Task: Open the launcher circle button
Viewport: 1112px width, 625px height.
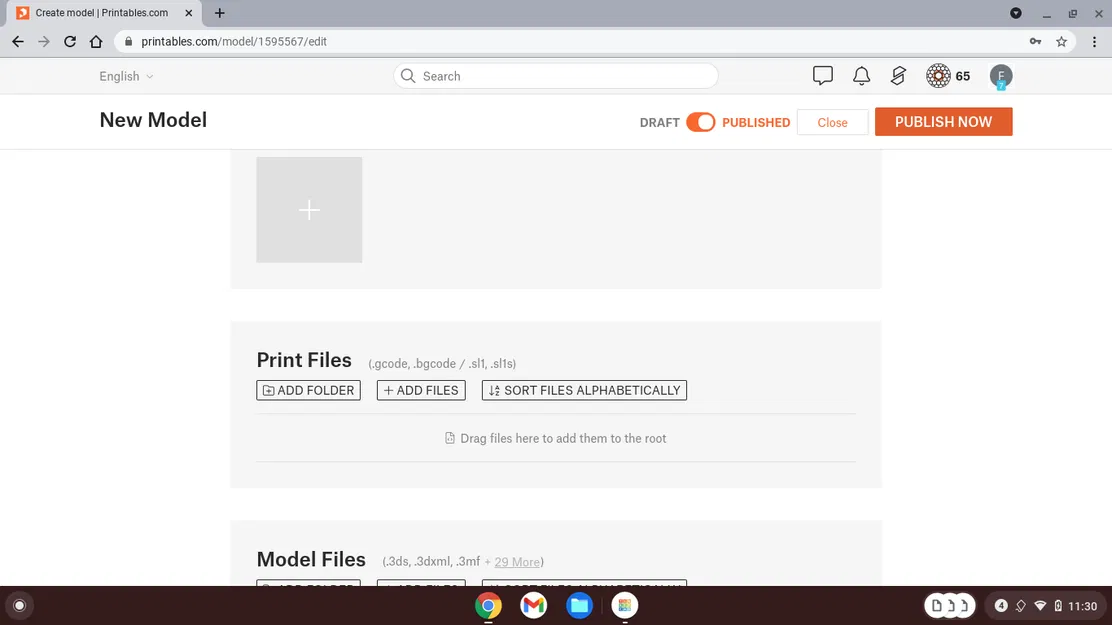Action: click(x=19, y=605)
